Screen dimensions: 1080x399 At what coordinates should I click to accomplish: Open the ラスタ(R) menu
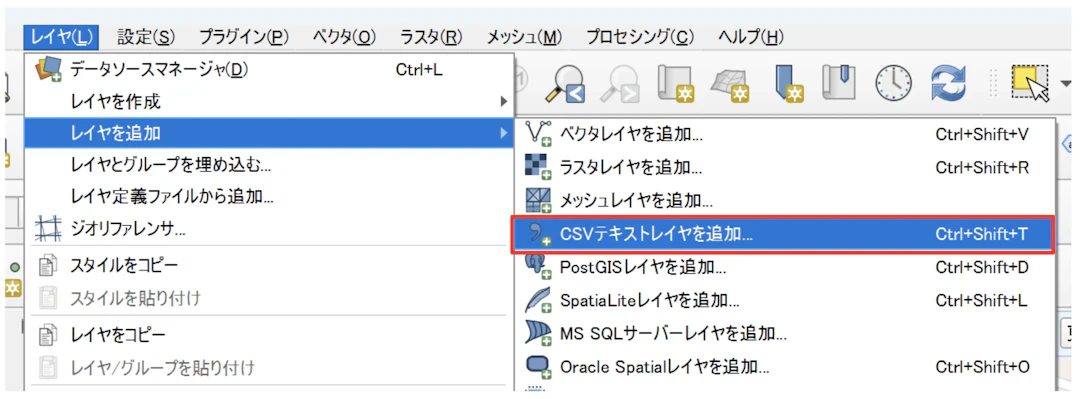point(431,37)
